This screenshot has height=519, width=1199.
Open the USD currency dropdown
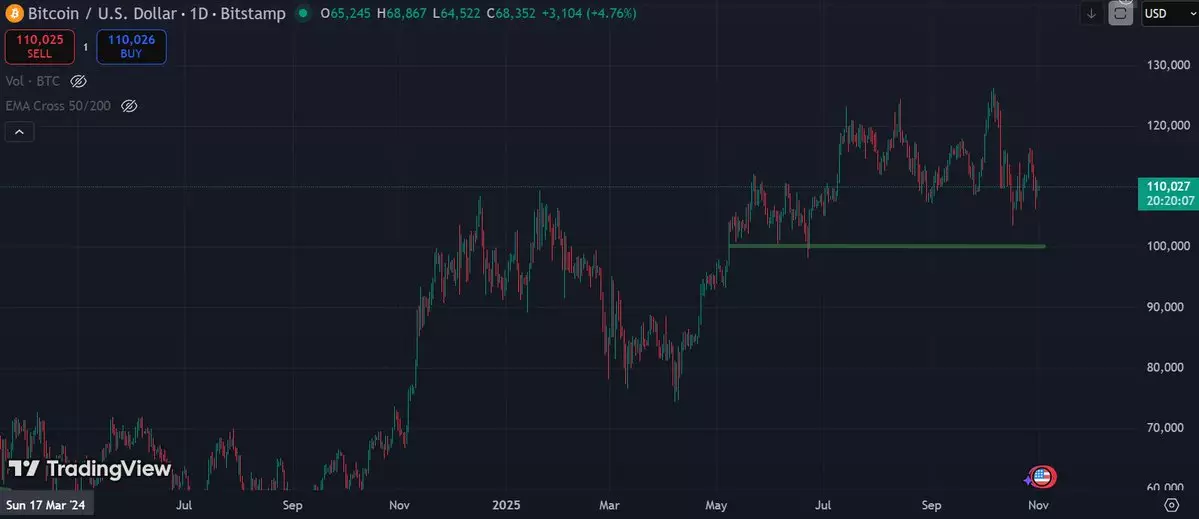click(x=1165, y=13)
